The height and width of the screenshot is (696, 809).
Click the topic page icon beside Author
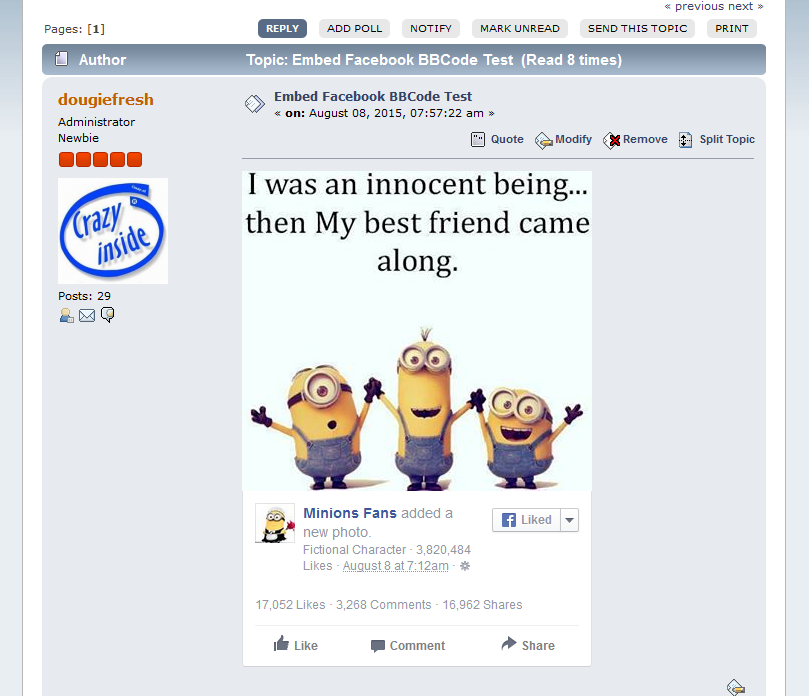(62, 59)
